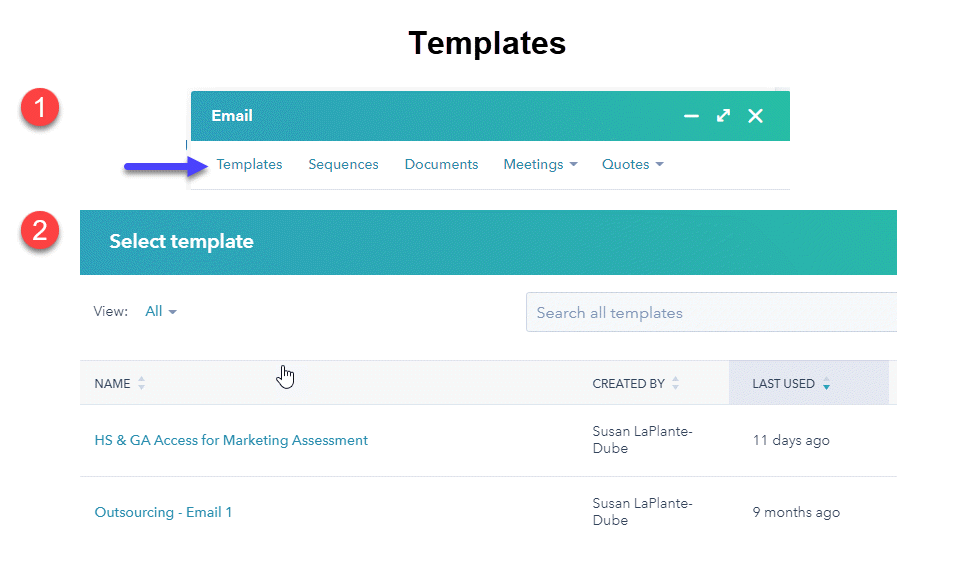Screen dimensions: 977x562
Task: Open the Documents tab
Action: pos(441,164)
